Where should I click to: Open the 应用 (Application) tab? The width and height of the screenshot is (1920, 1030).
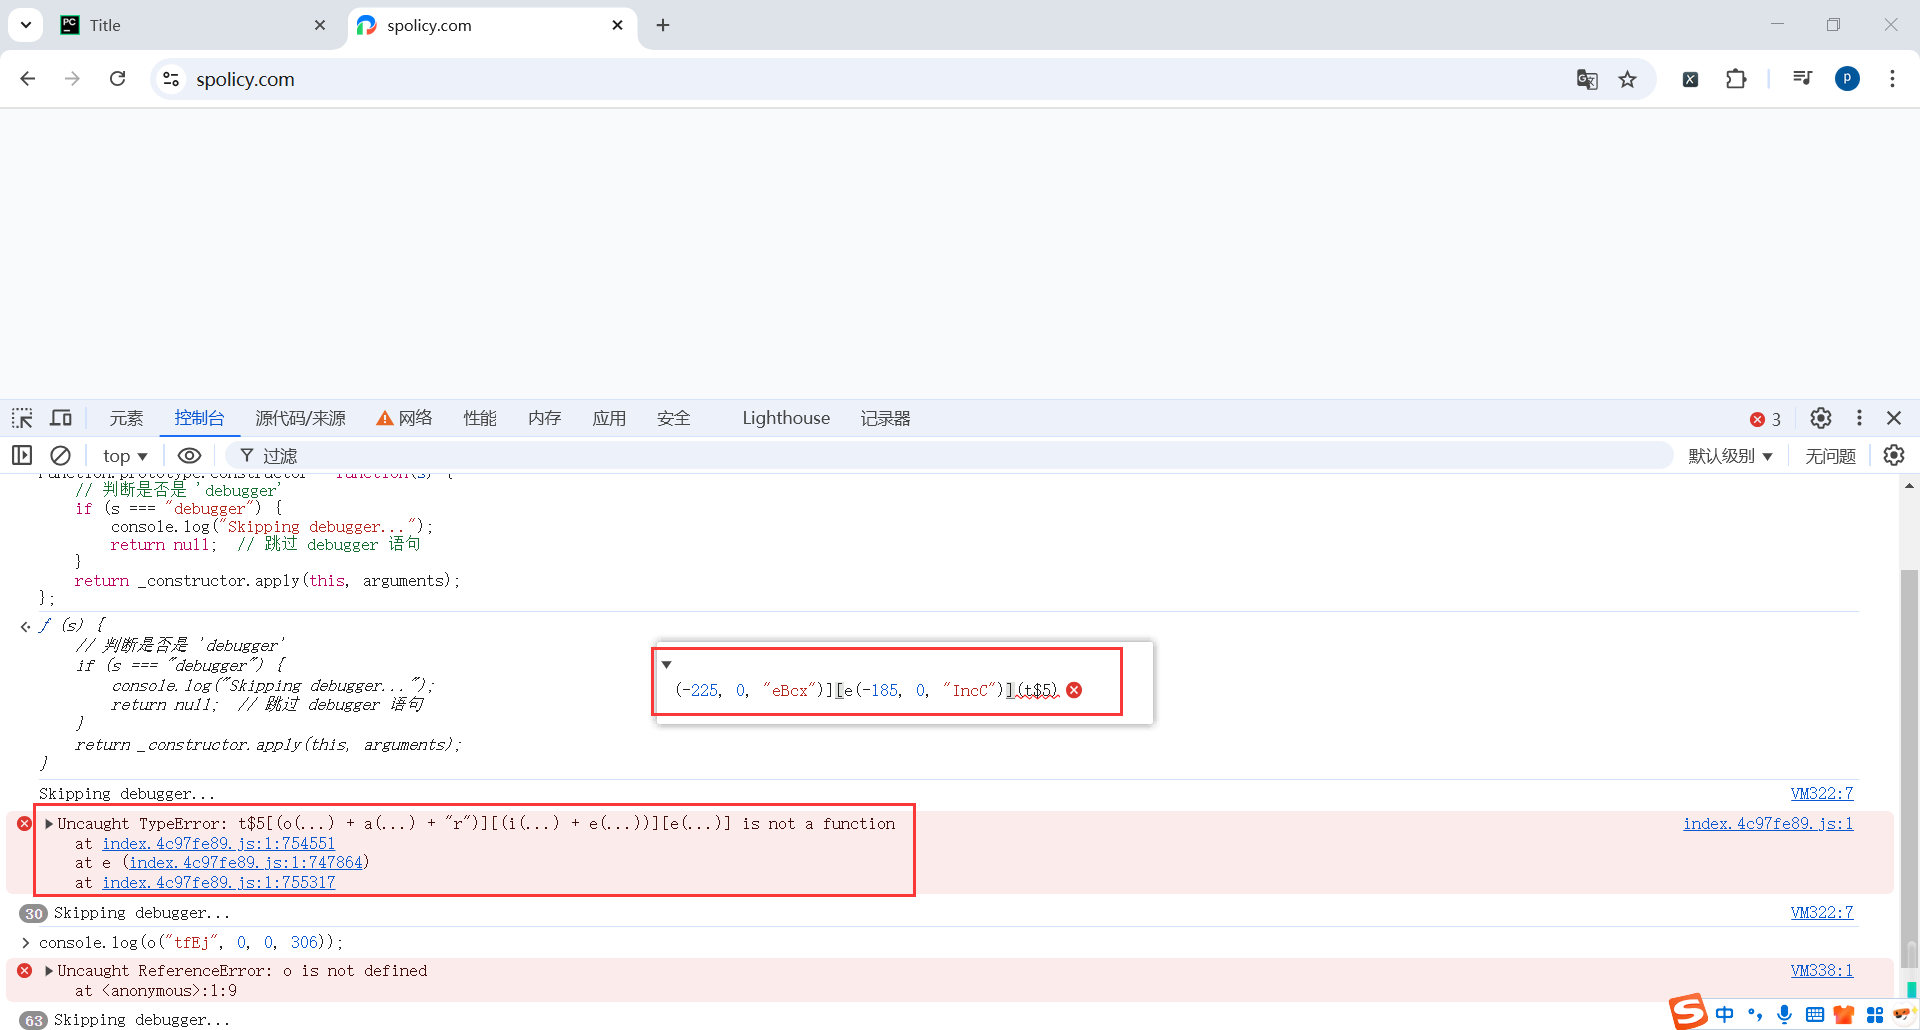coord(609,418)
